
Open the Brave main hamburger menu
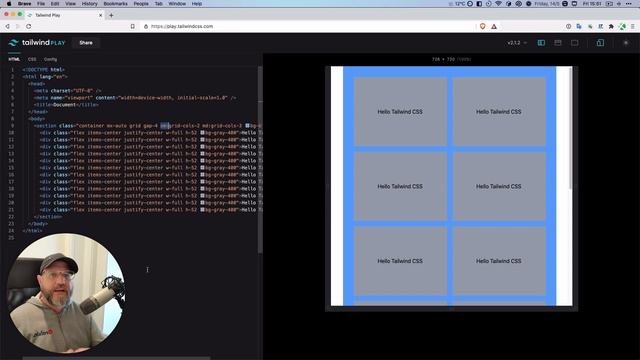(633, 26)
